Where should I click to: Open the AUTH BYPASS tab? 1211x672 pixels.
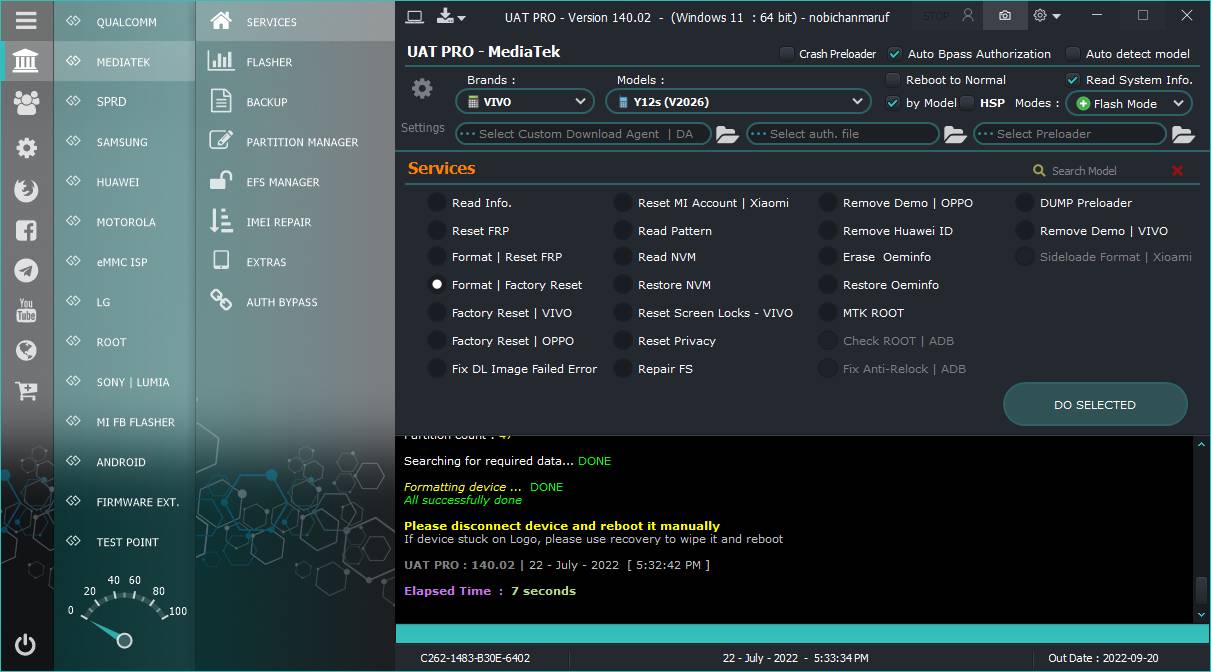(x=295, y=302)
